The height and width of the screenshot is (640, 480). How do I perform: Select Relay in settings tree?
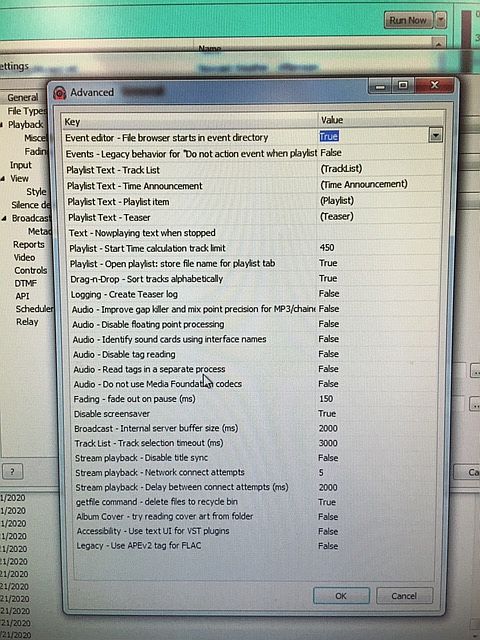pos(27,322)
